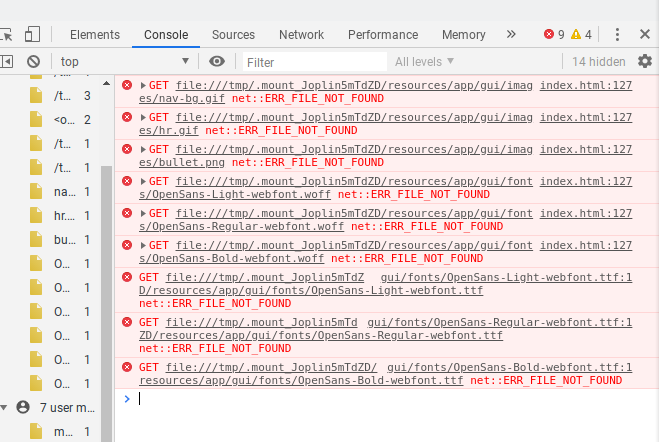Select the 'na...' sidebar file entry

coord(60,192)
